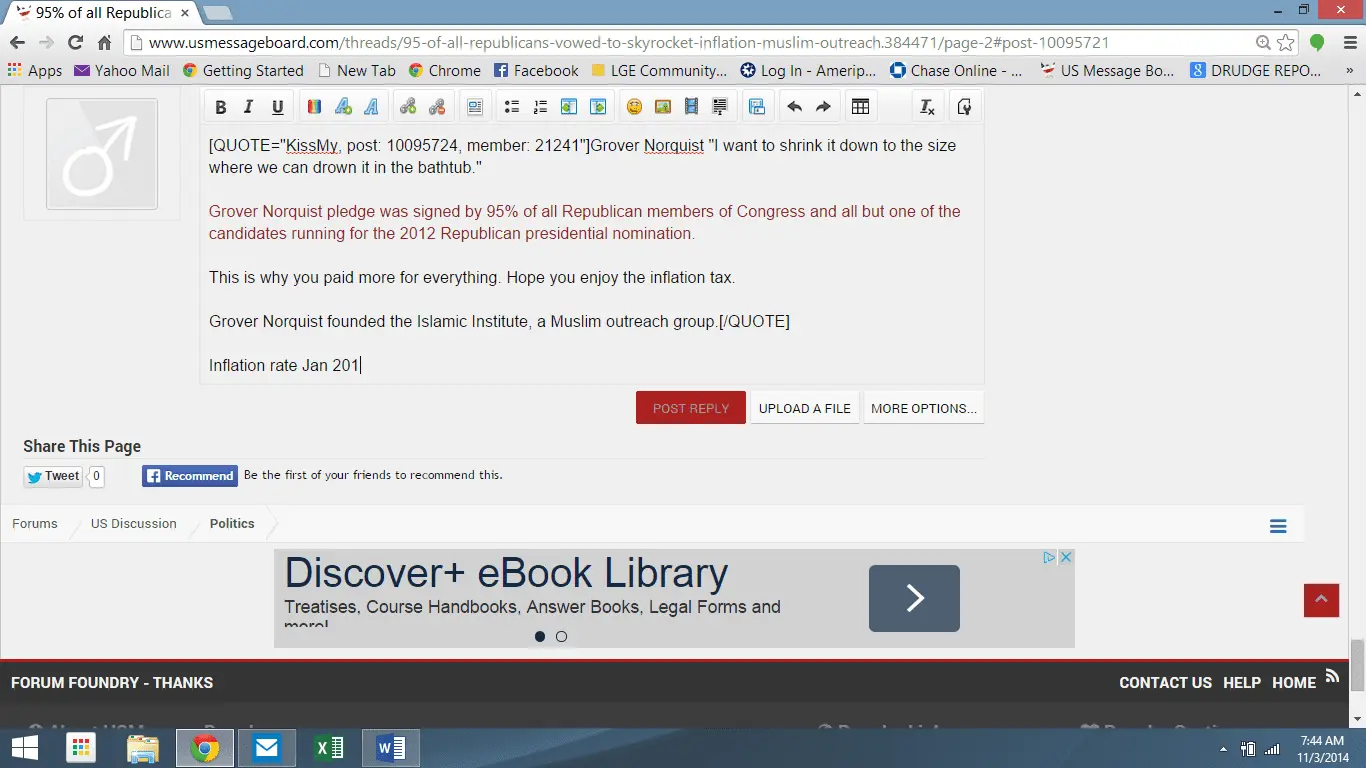
Task: Open the forum hamburger menu in breadcrumb
Action: coord(1278,526)
